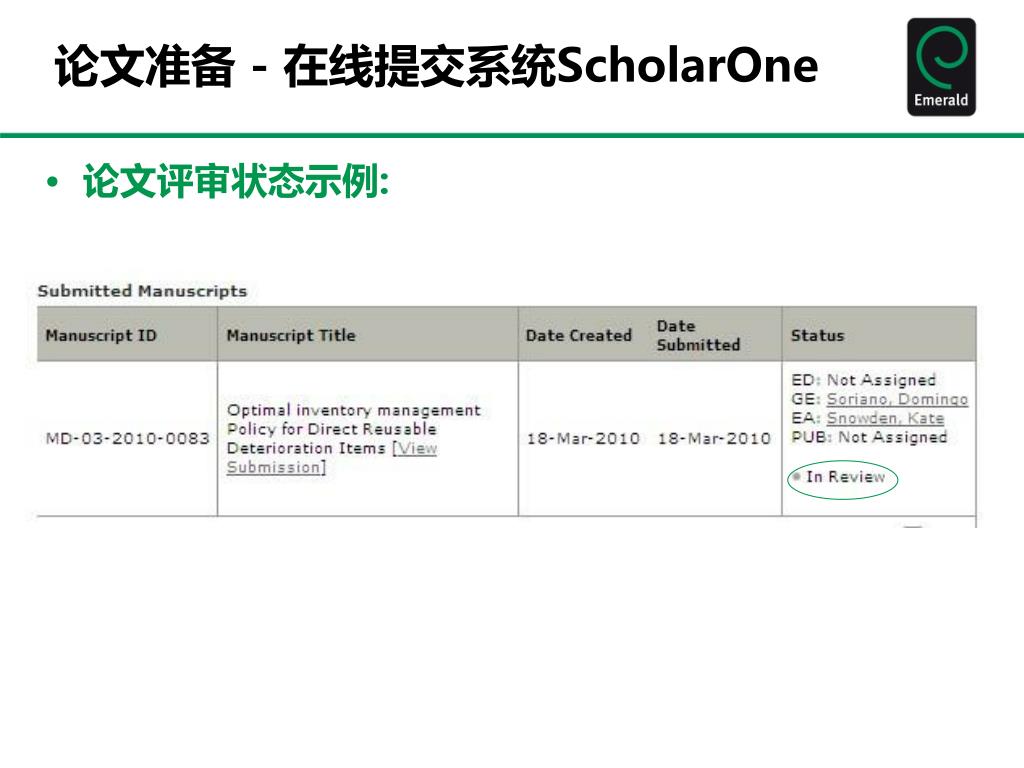Click the In Review status bullet
Screen dimensions: 1024x768
pos(797,477)
